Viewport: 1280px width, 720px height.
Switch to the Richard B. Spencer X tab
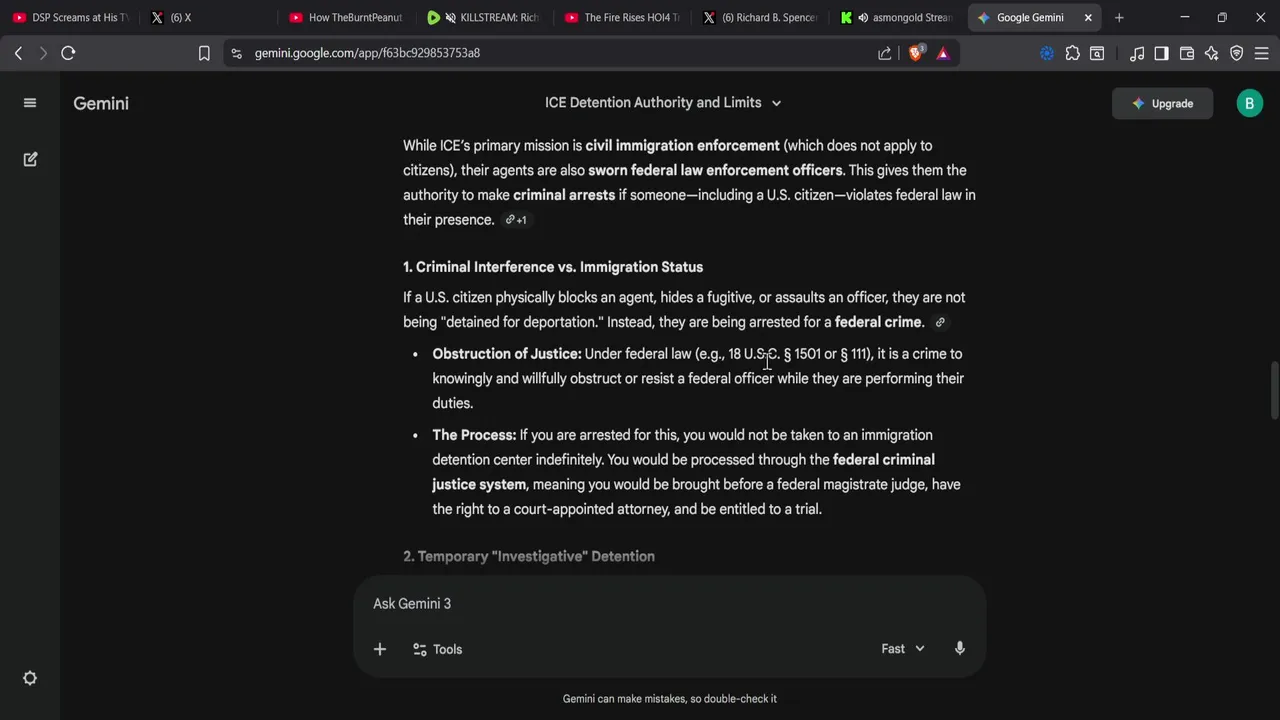[x=760, y=17]
